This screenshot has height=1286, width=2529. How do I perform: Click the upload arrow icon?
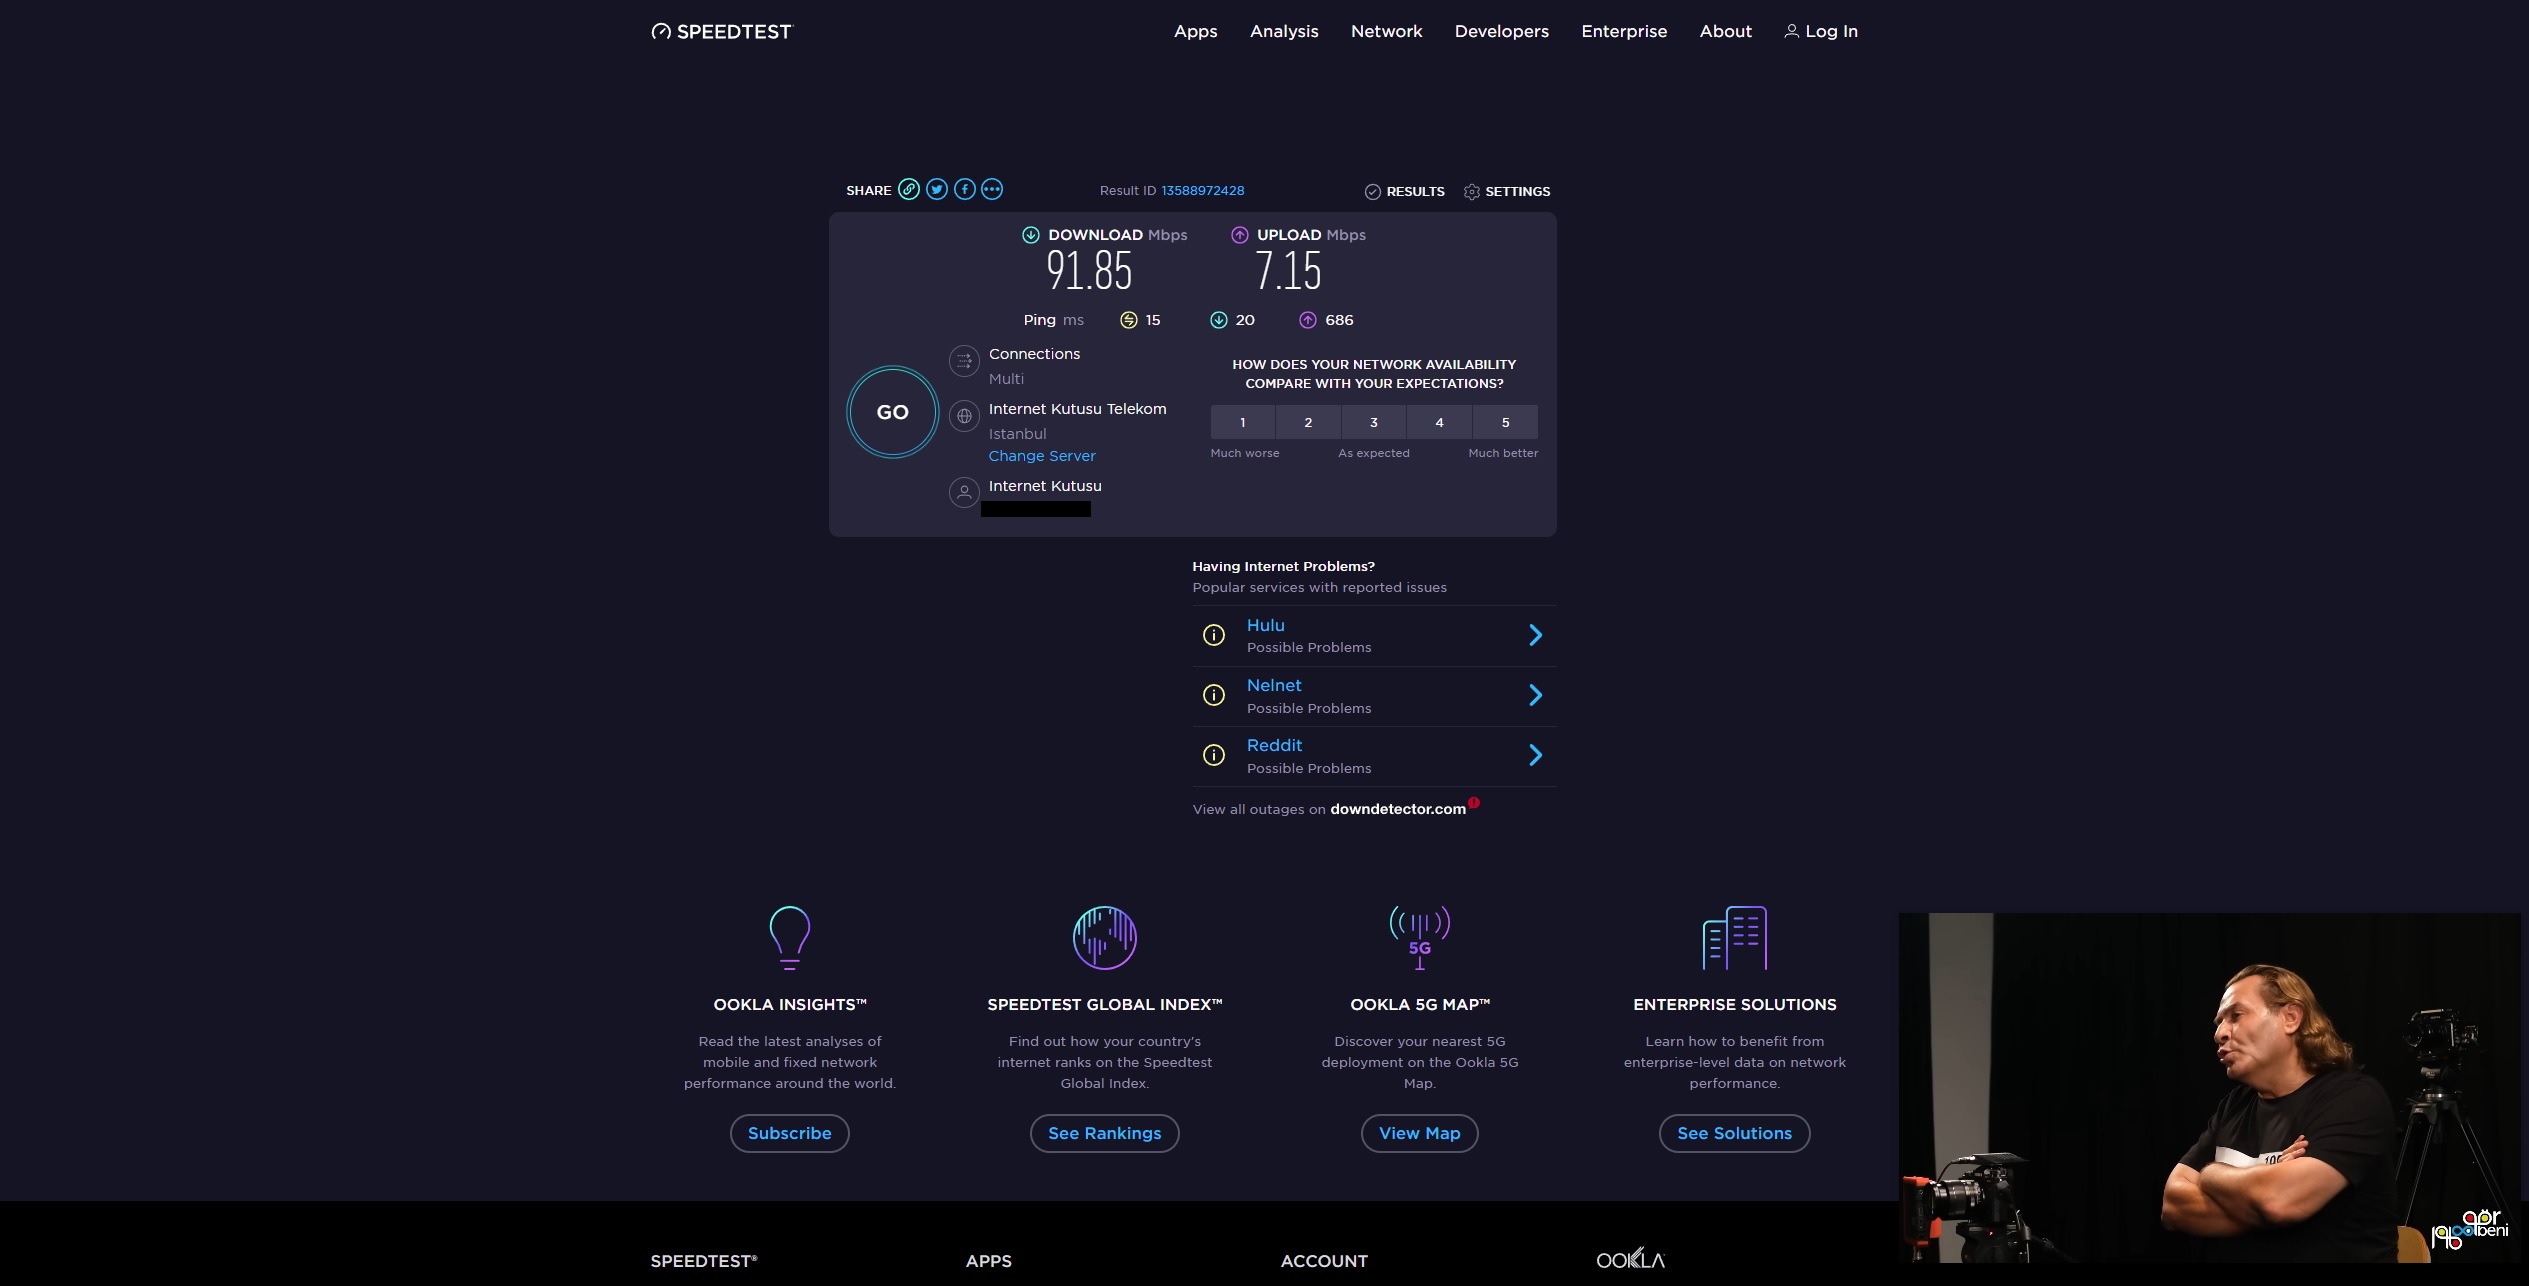point(1239,235)
